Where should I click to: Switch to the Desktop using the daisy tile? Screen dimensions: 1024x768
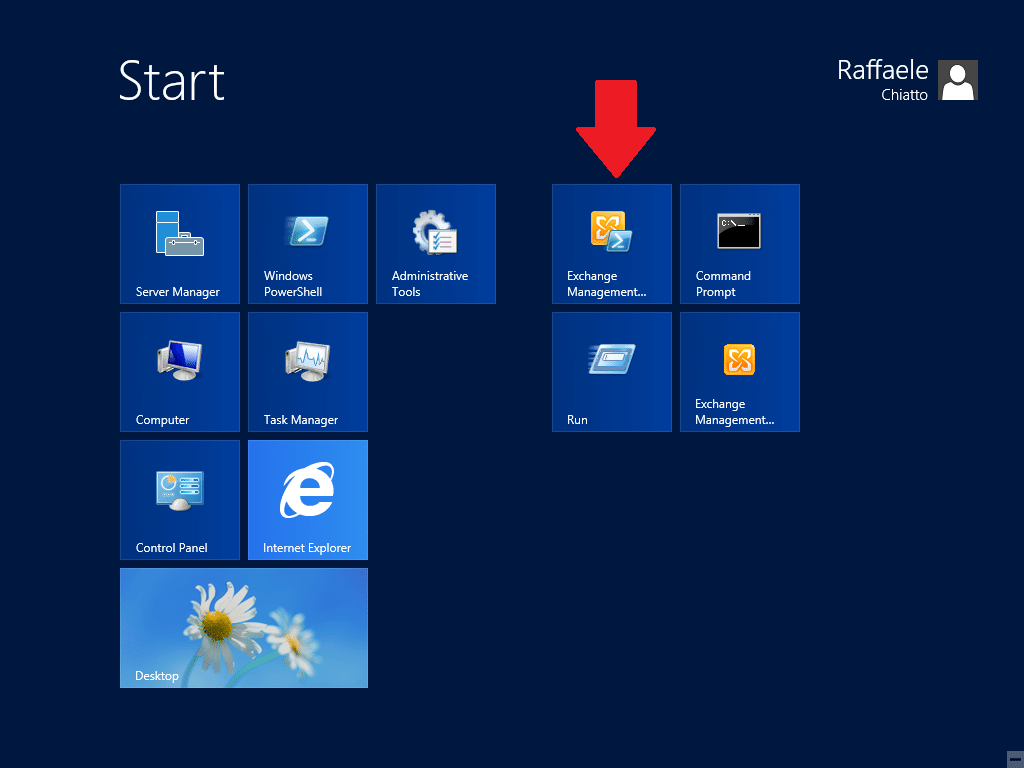pos(244,628)
